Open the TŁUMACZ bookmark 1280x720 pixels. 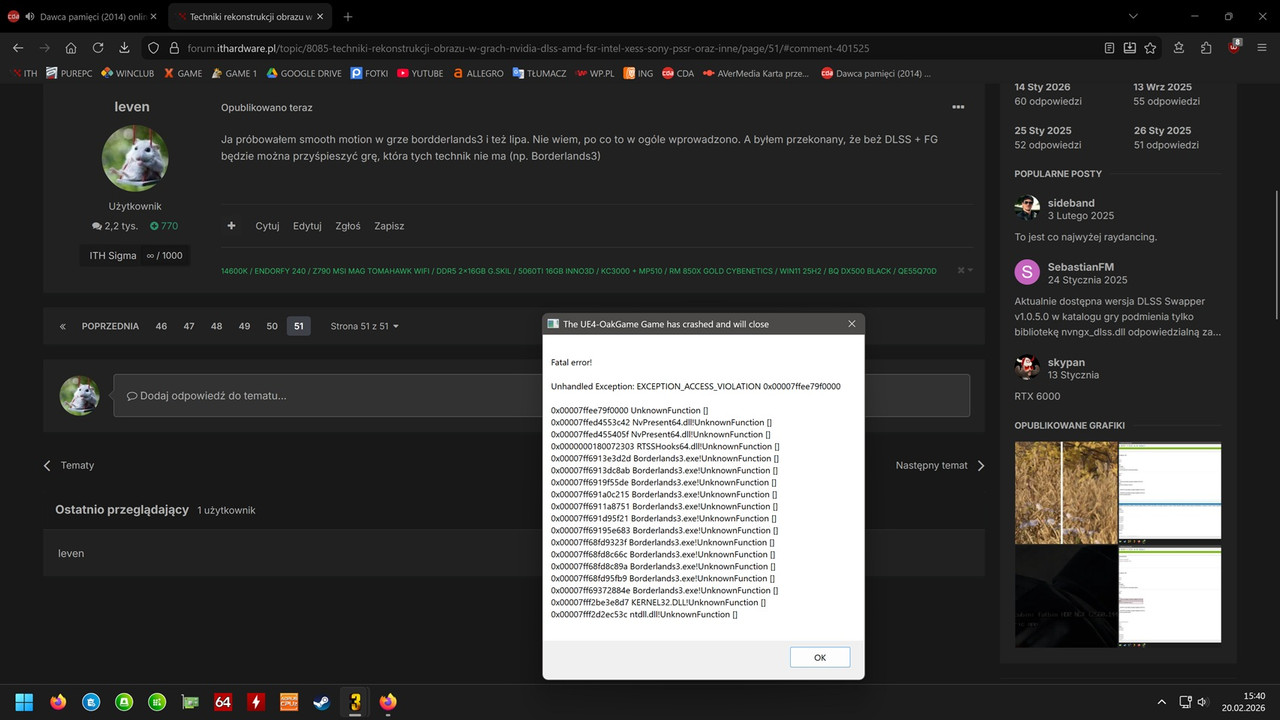539,73
